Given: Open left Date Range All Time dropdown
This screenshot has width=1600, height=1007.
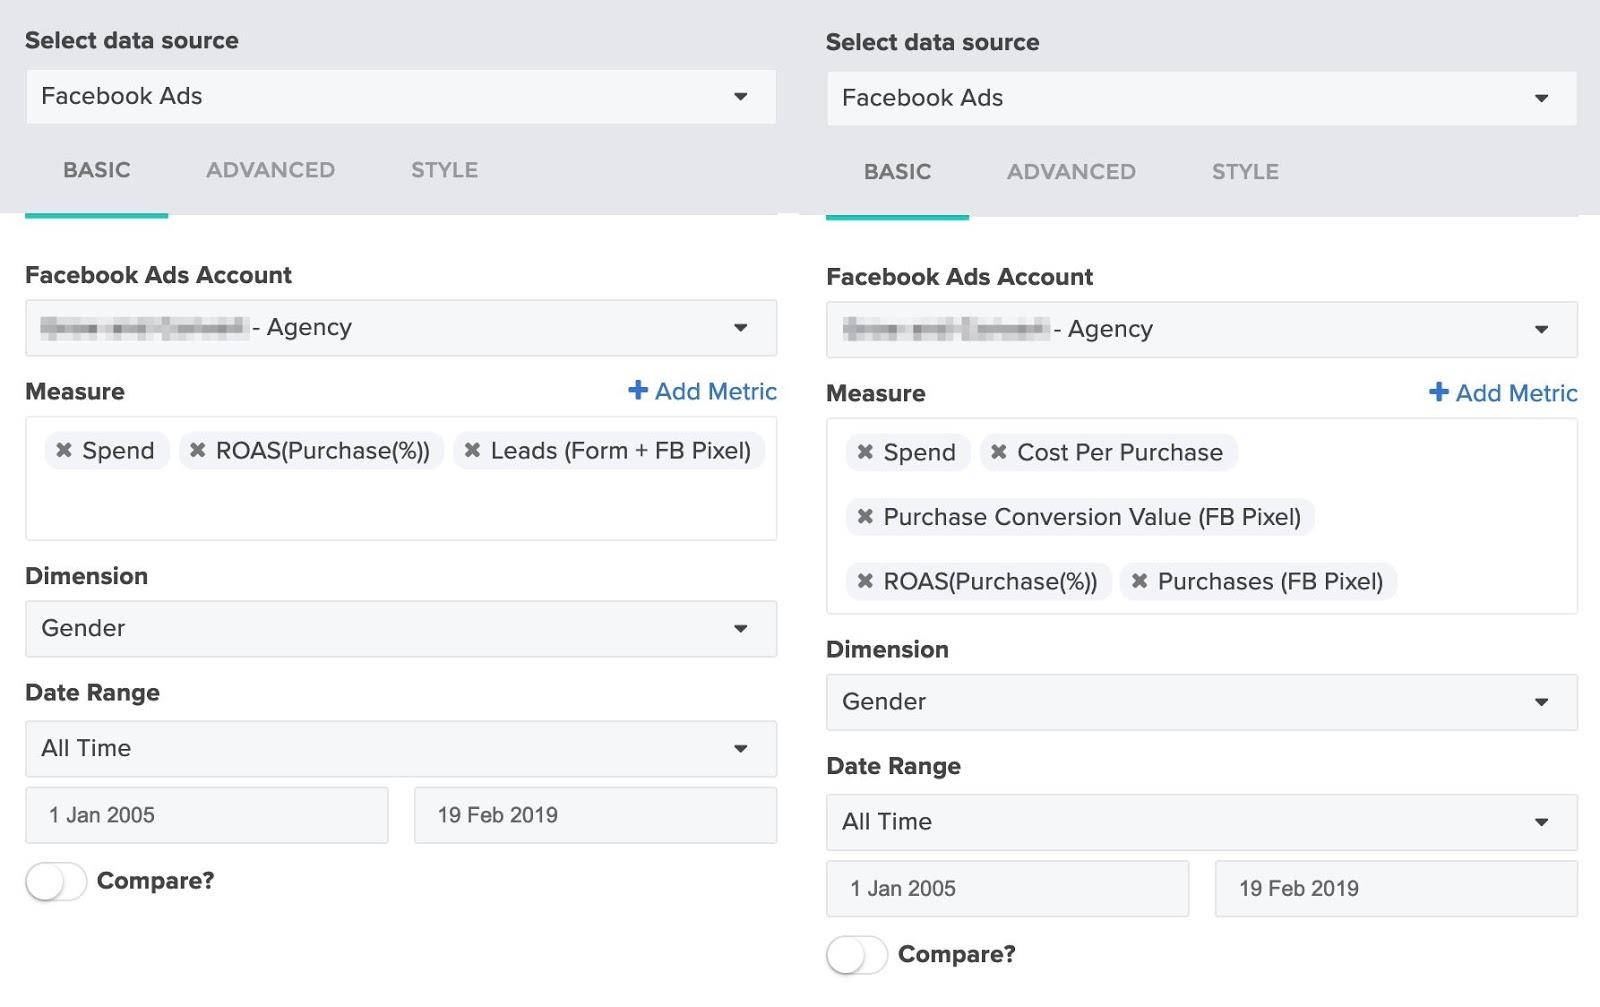Looking at the screenshot, I should [401, 749].
